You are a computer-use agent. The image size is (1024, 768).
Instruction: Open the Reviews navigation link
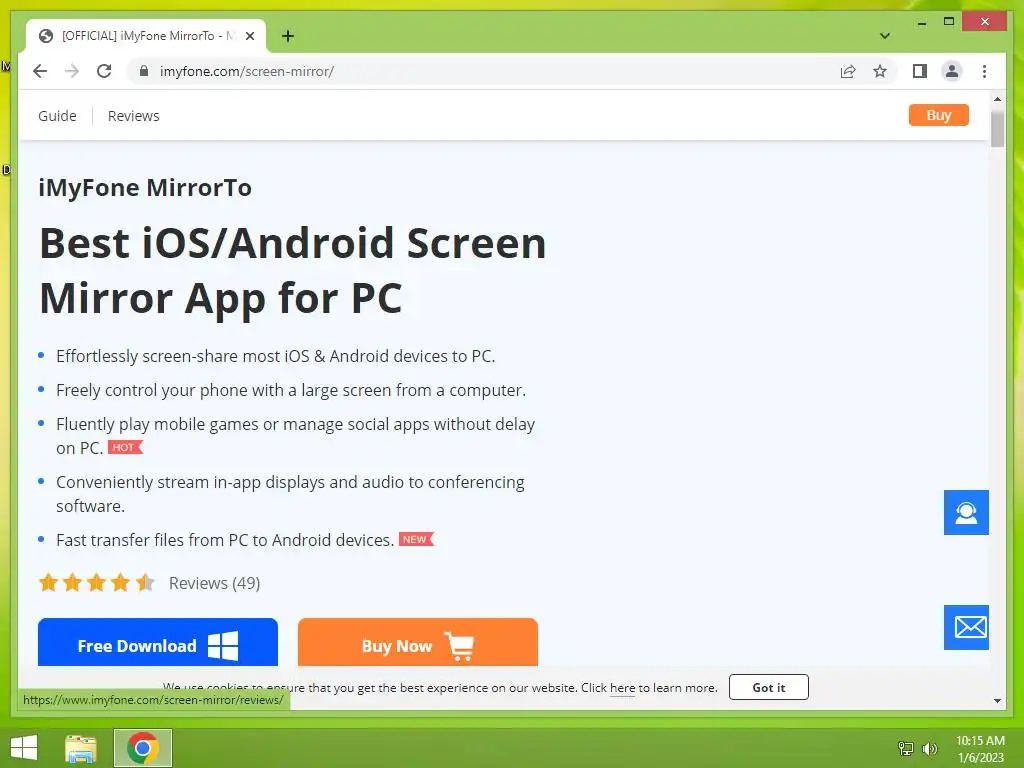point(133,116)
